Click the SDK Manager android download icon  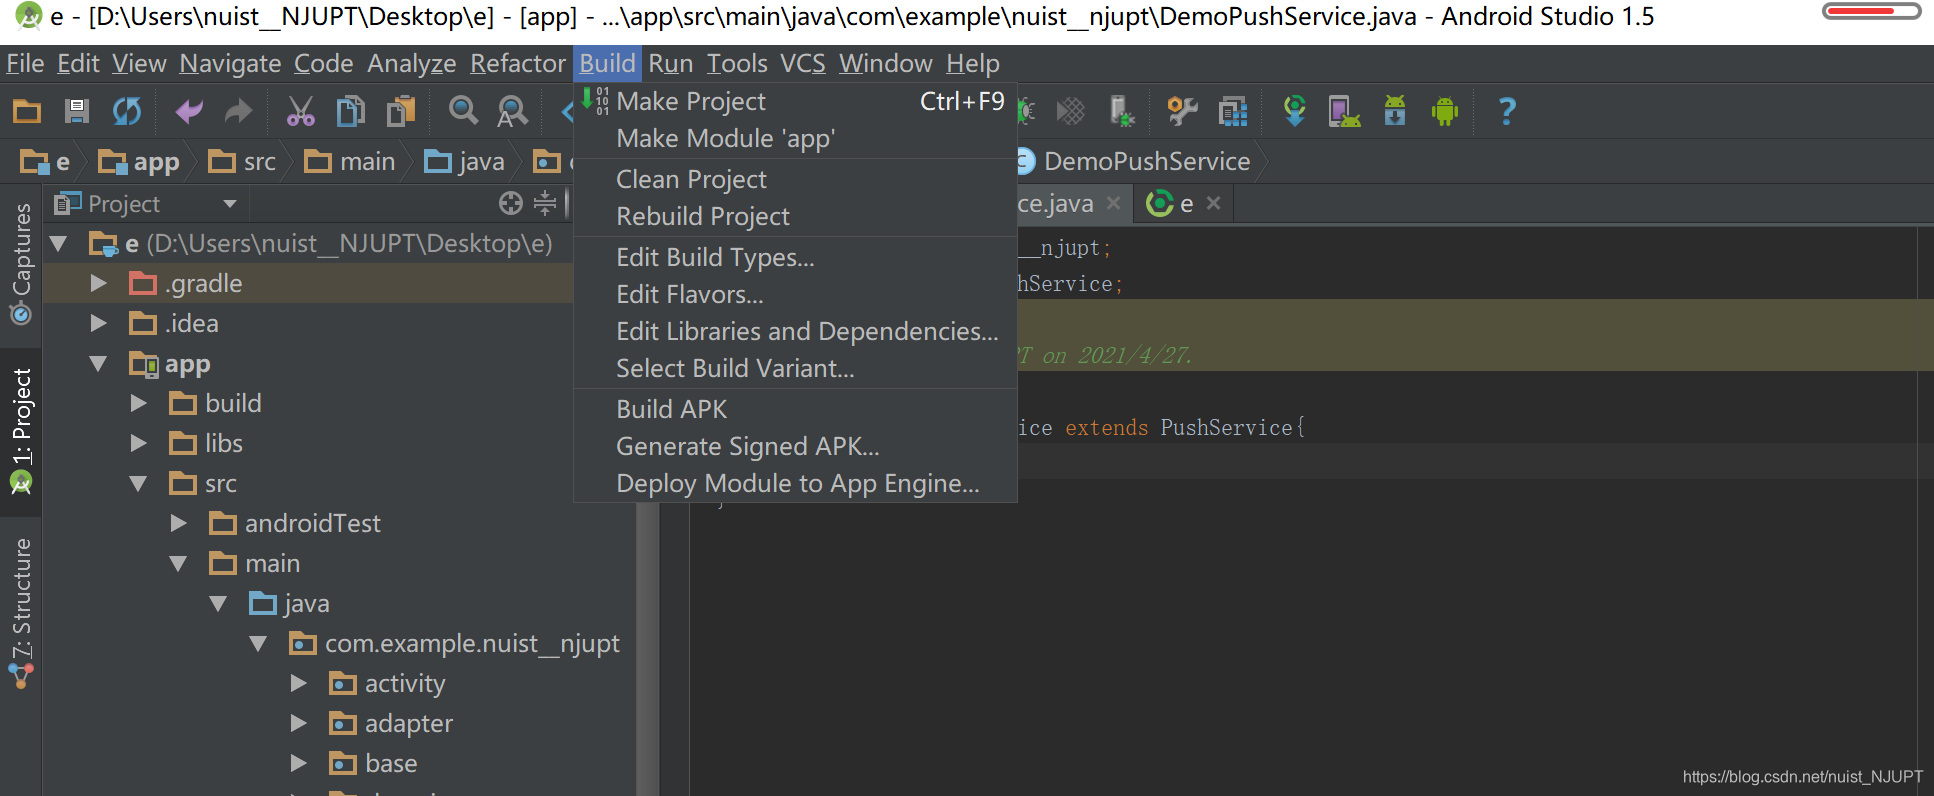coord(1395,111)
